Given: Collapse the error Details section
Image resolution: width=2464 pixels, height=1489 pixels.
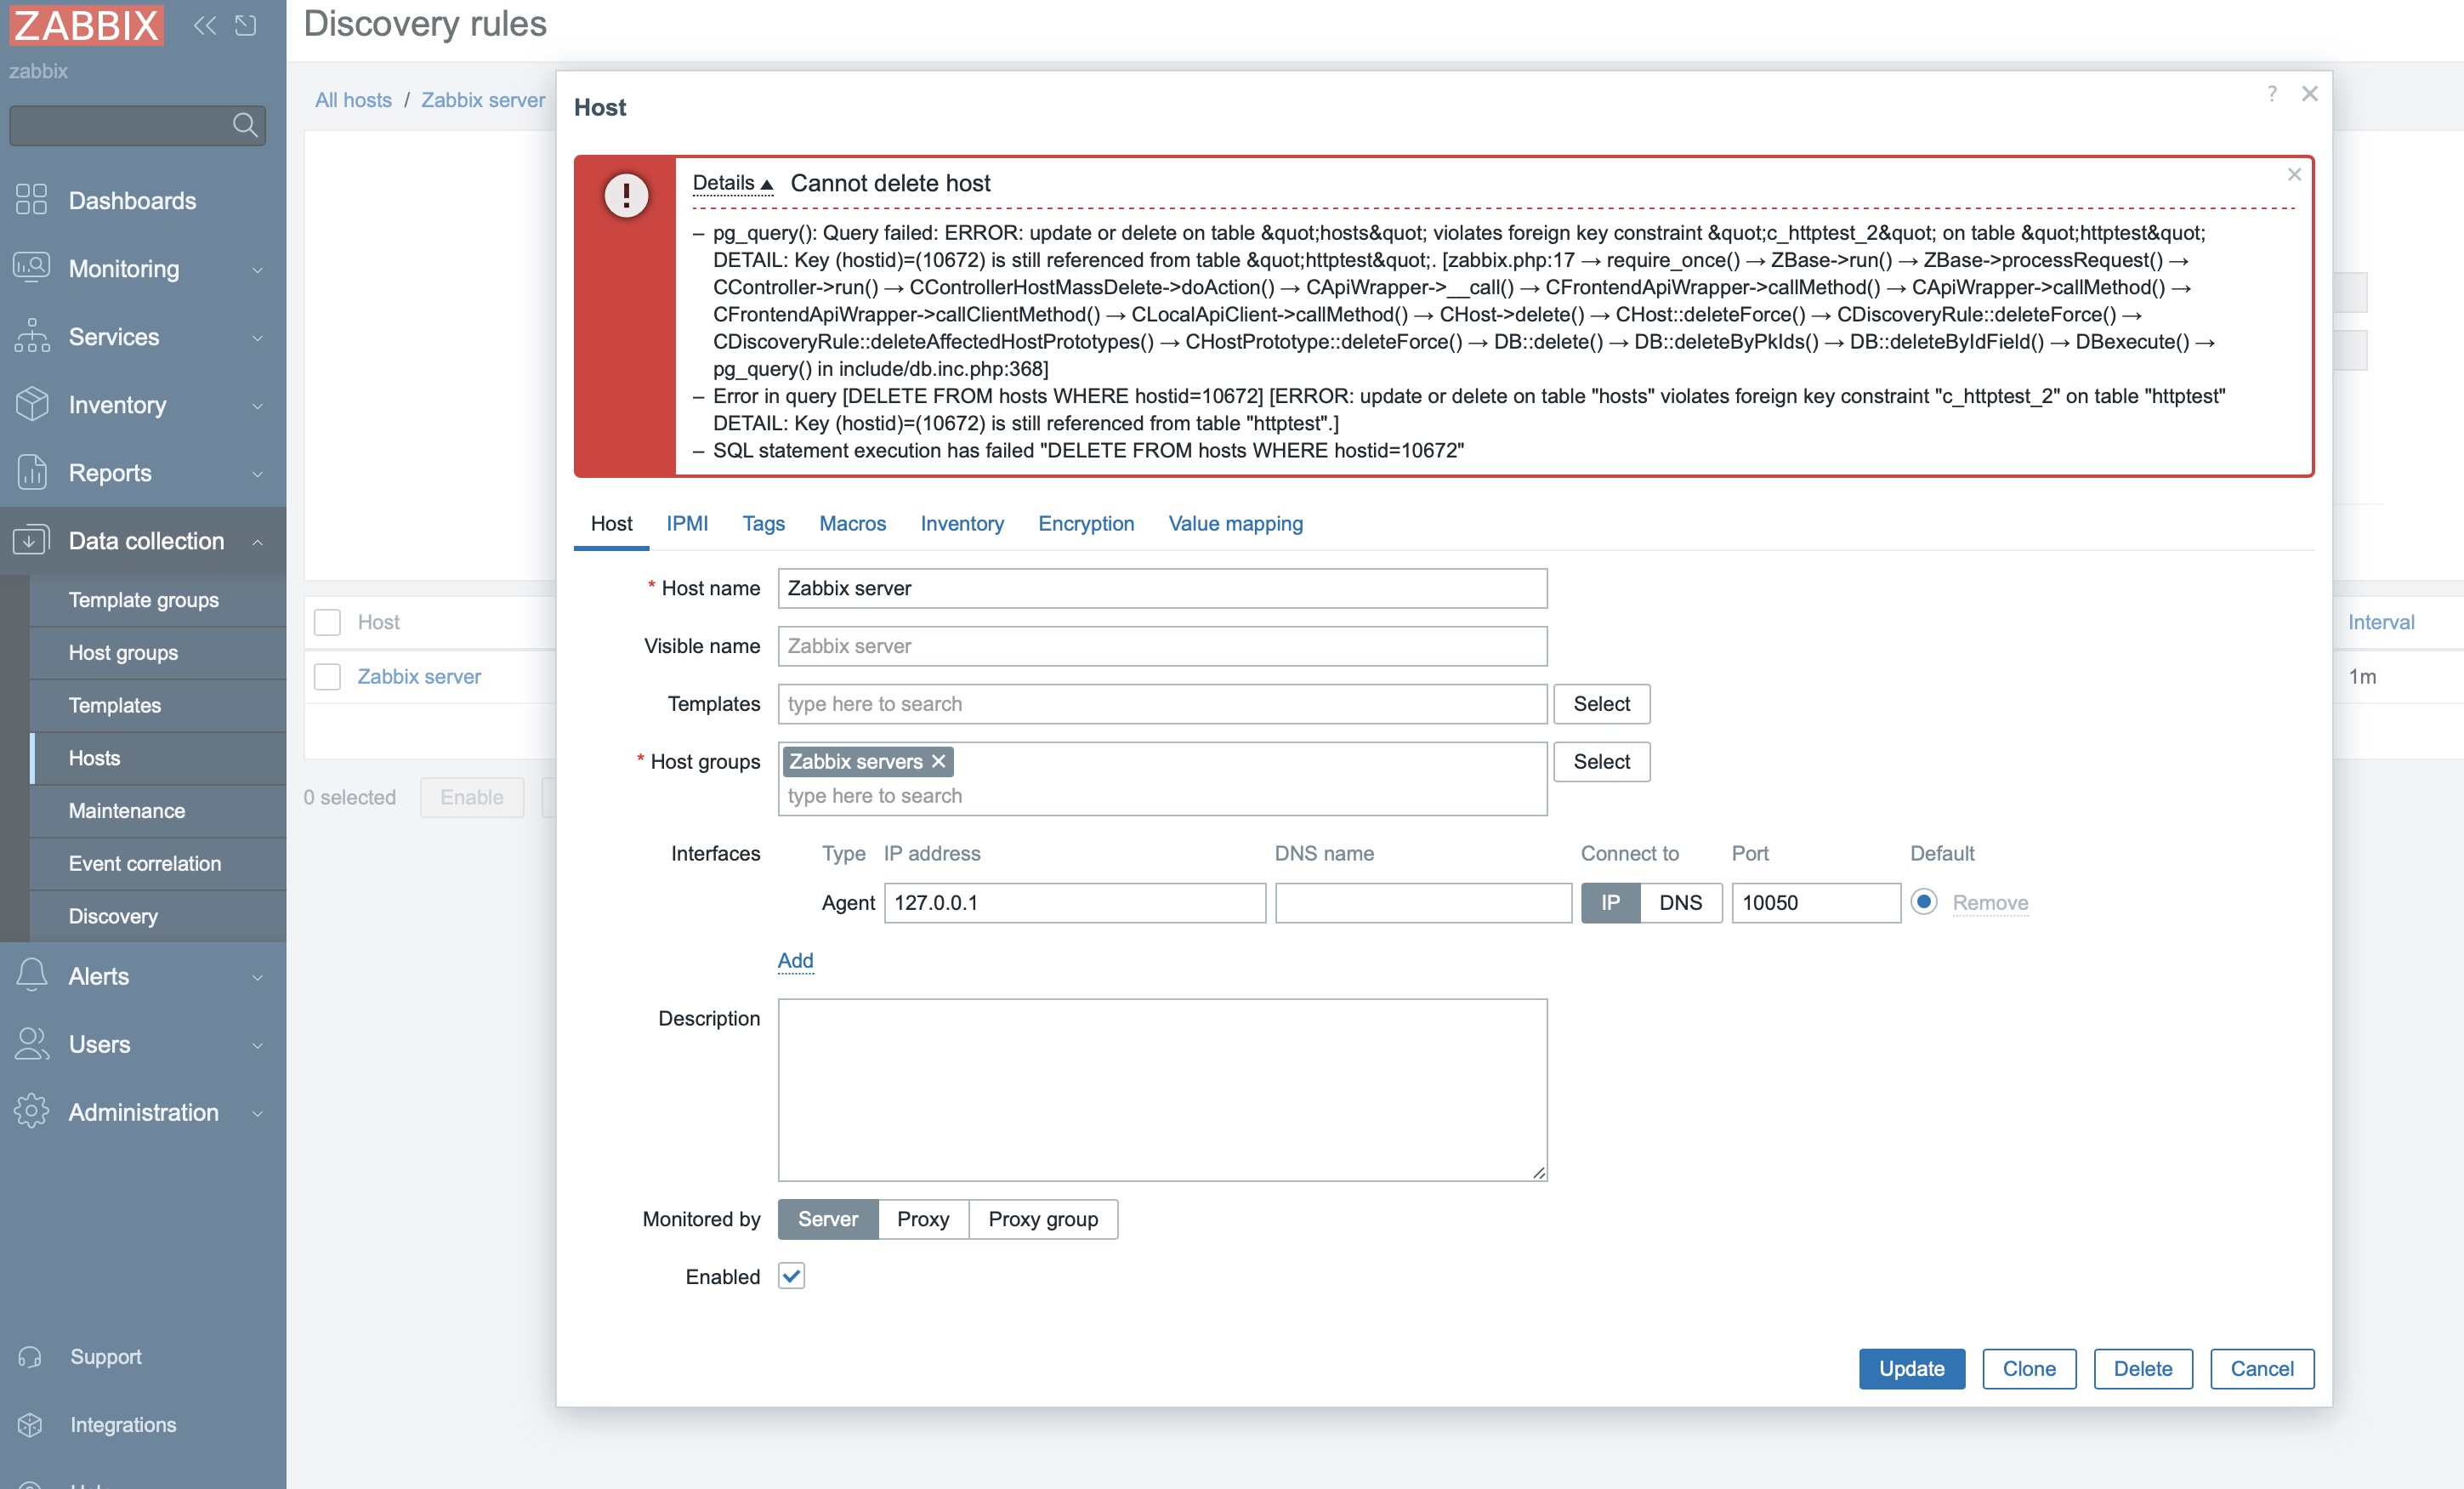Looking at the screenshot, I should pyautogui.click(x=733, y=183).
